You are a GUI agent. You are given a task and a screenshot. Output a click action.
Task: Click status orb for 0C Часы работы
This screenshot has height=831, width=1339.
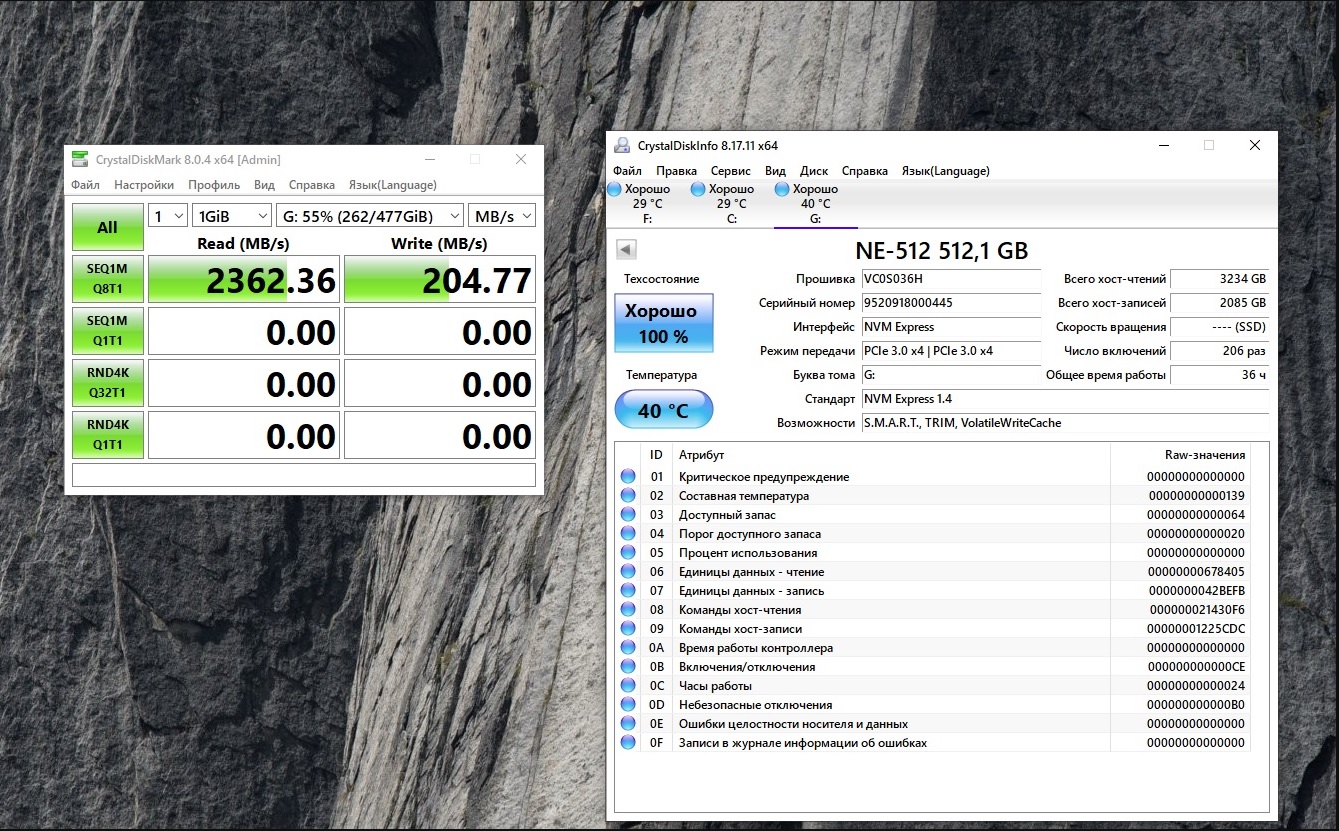[628, 686]
